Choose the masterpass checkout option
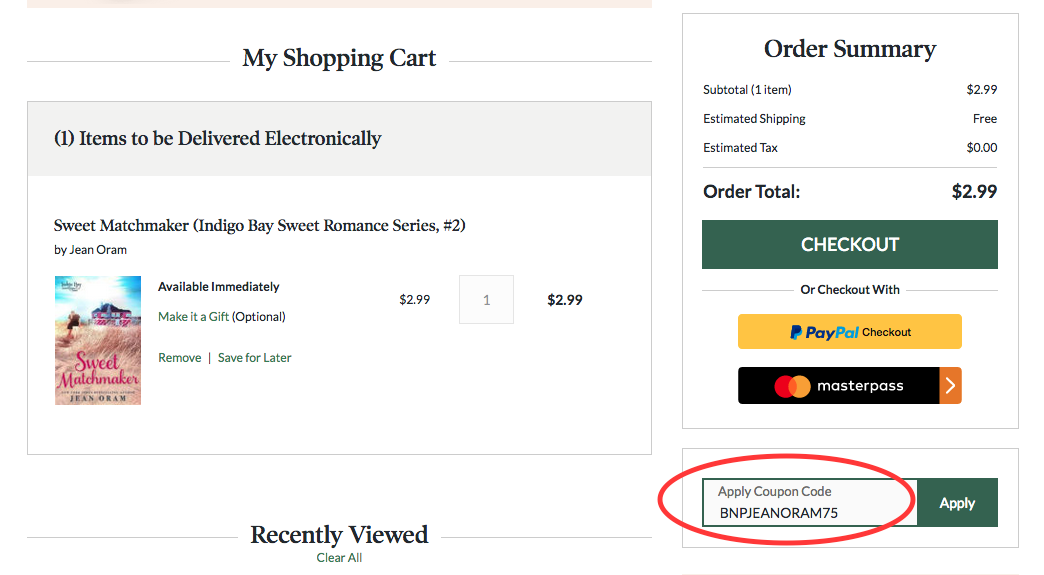1044x575 pixels. pos(850,385)
